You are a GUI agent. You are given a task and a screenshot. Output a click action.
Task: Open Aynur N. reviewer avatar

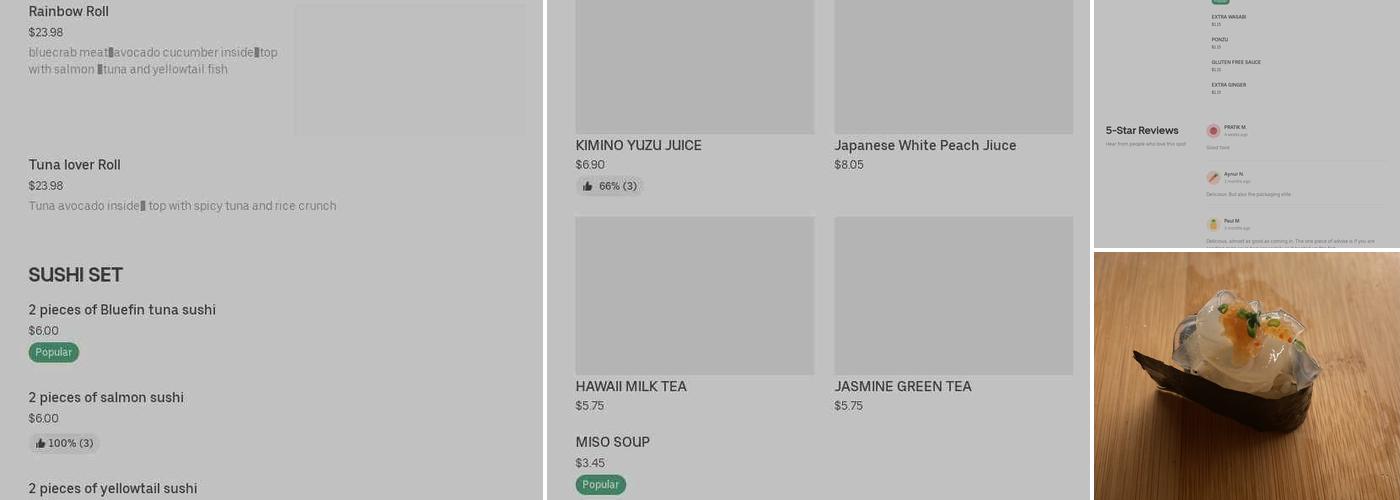1213,177
